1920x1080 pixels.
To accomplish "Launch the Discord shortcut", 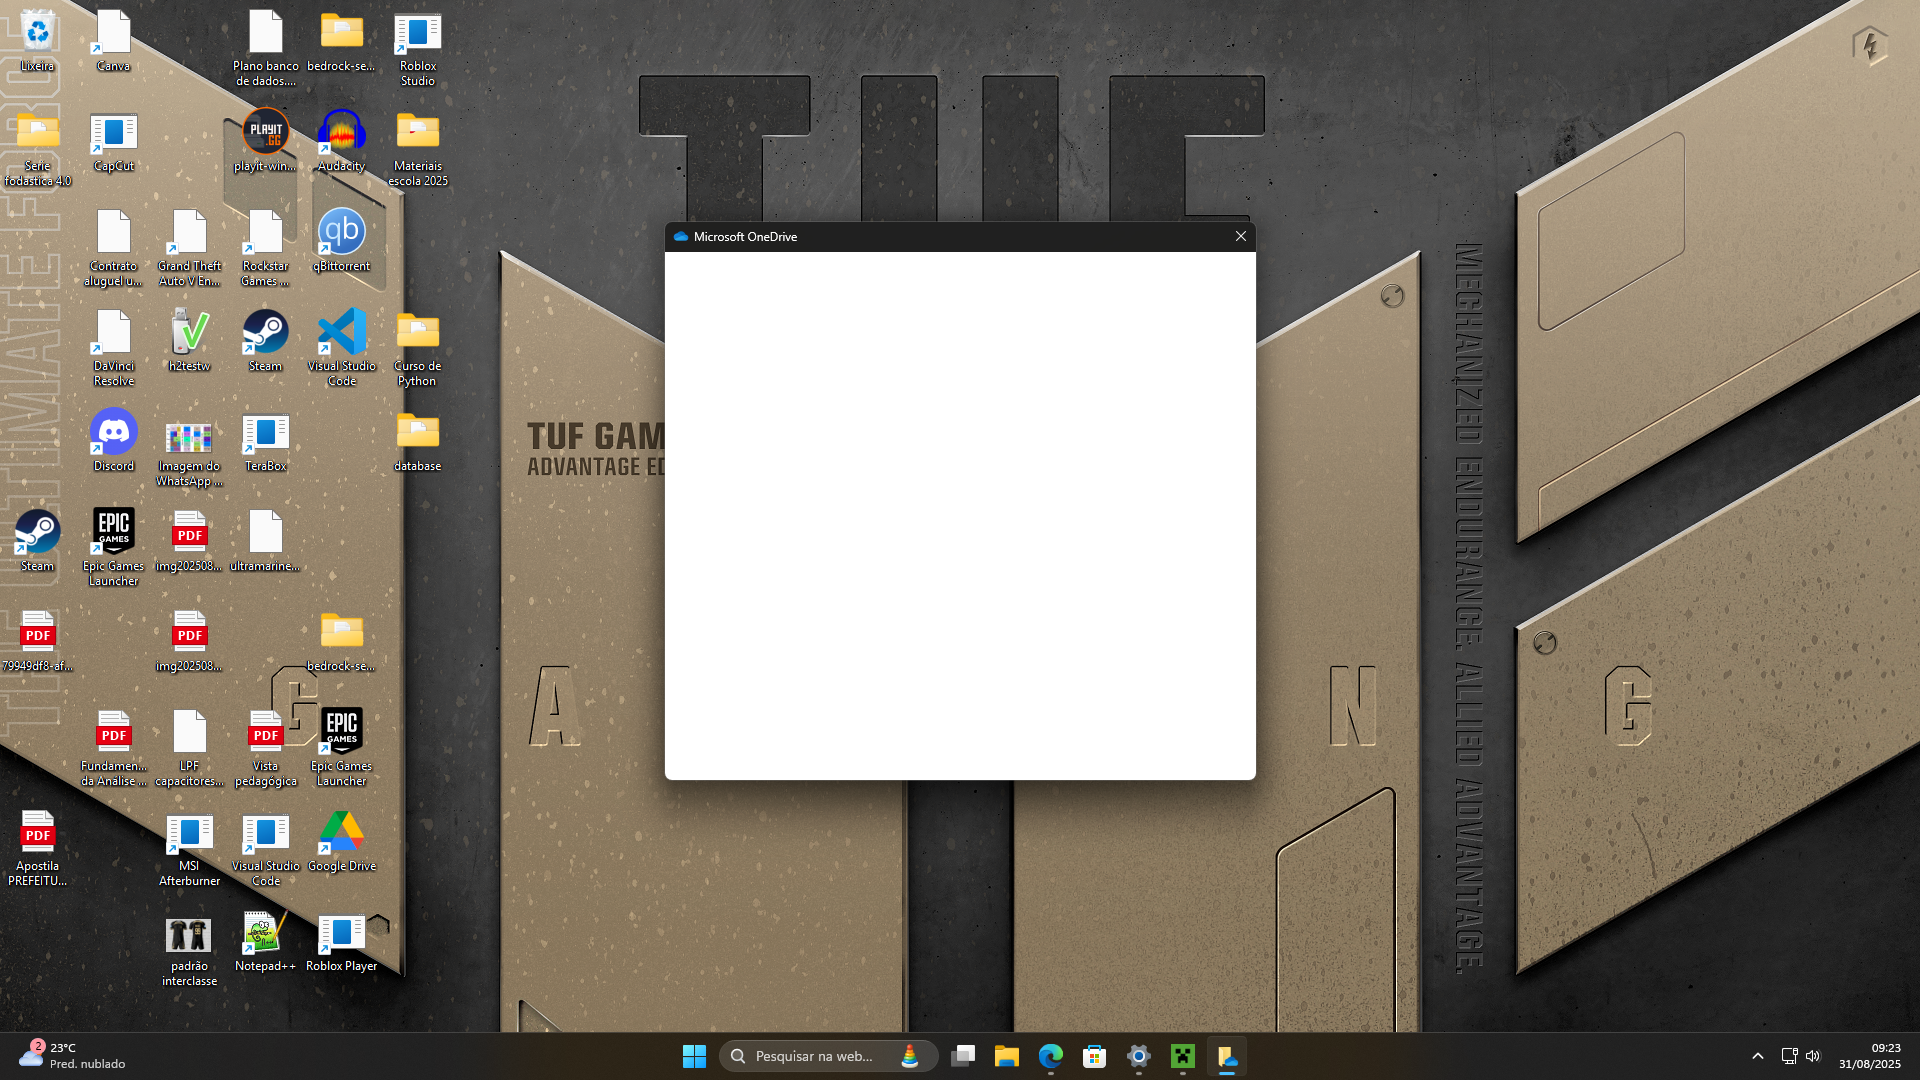I will click(x=113, y=442).
